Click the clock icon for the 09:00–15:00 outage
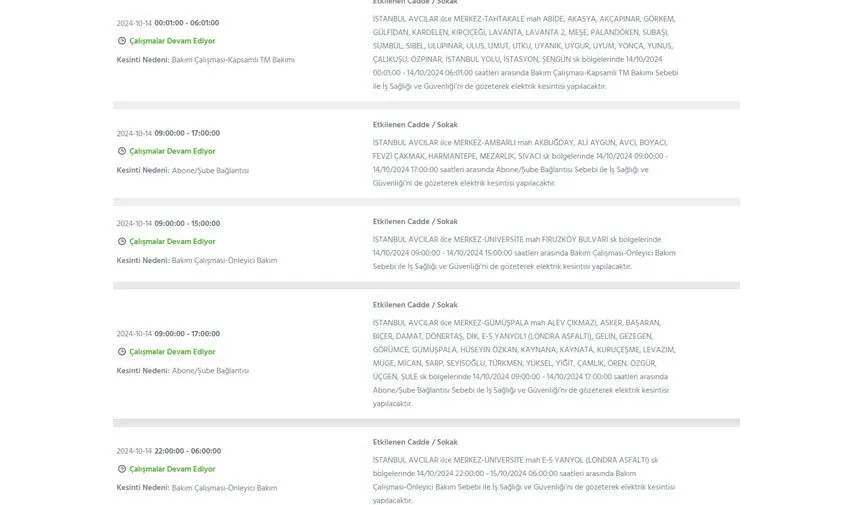The height and width of the screenshot is (505, 860). [122, 242]
